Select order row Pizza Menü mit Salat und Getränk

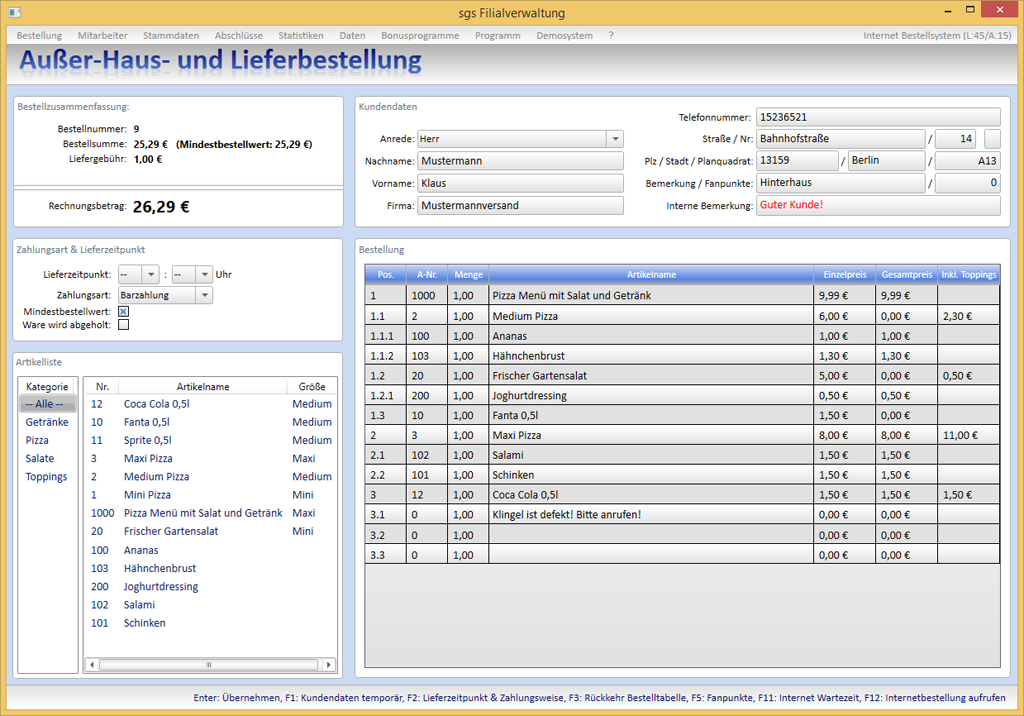(x=682, y=295)
